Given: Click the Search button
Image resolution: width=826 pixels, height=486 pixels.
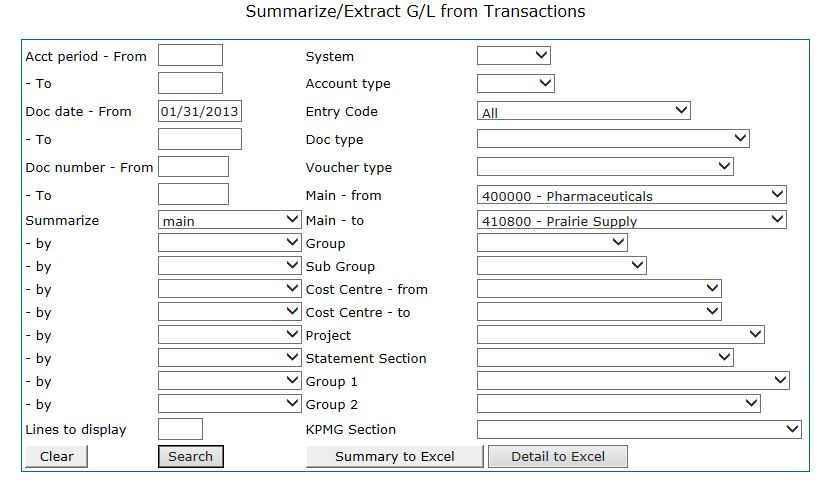Looking at the screenshot, I should tap(191, 457).
